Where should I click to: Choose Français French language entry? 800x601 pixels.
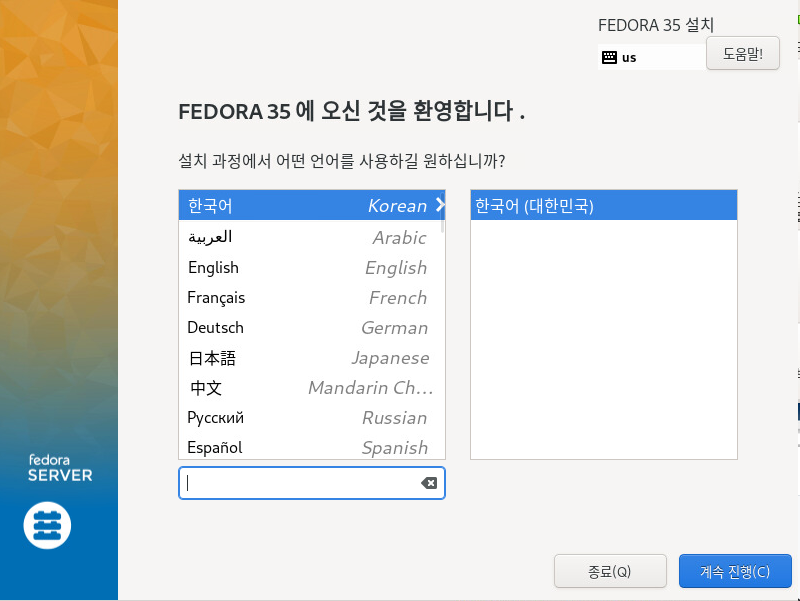pos(300,297)
